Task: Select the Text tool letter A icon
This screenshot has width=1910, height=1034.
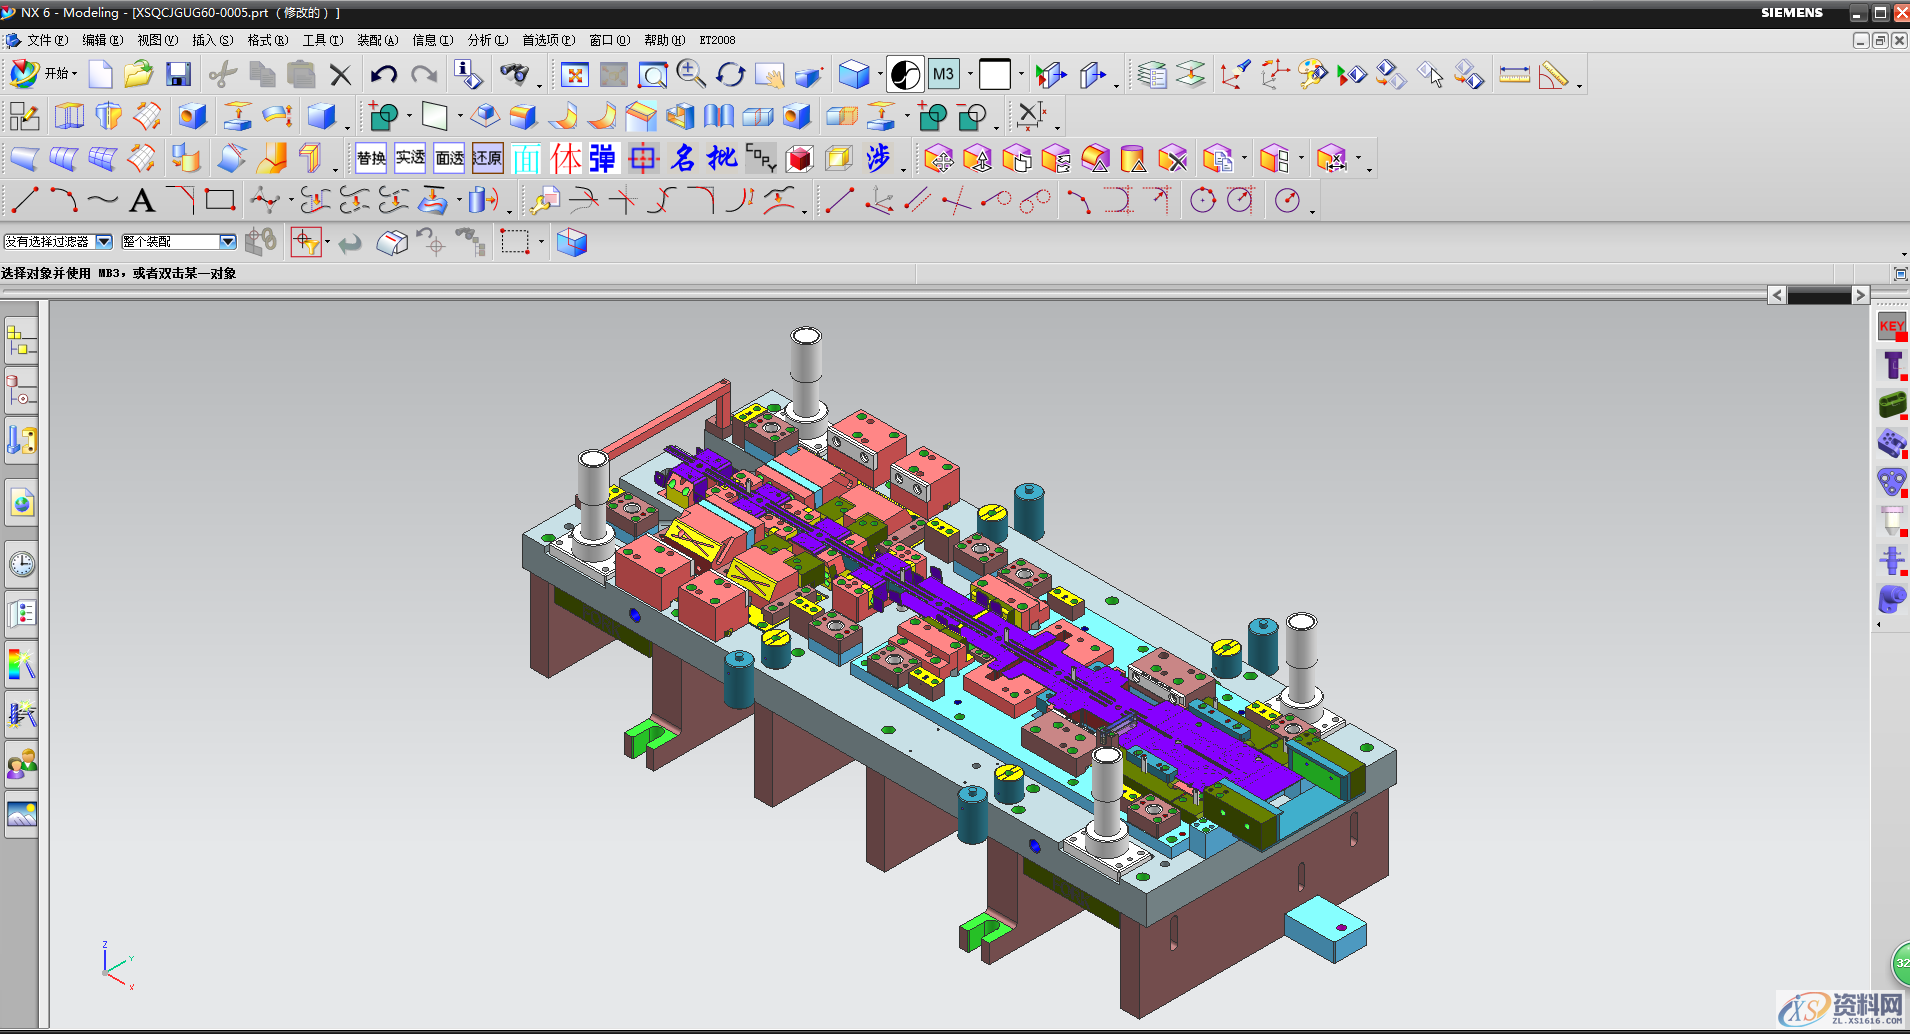Action: pyautogui.click(x=142, y=201)
